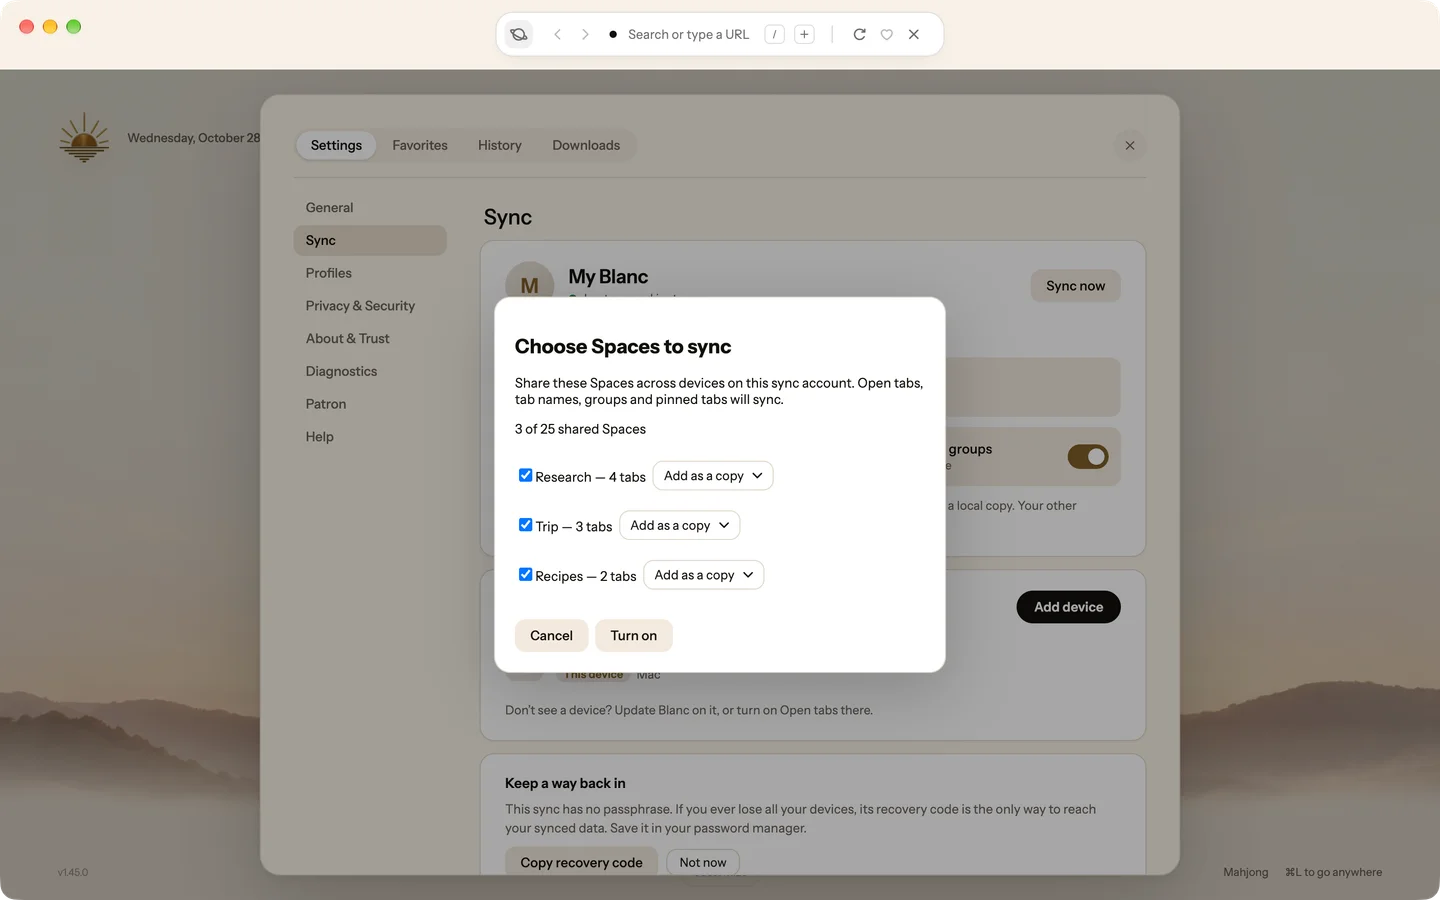
Task: Toggle the groups sync switch
Action: (x=1088, y=457)
